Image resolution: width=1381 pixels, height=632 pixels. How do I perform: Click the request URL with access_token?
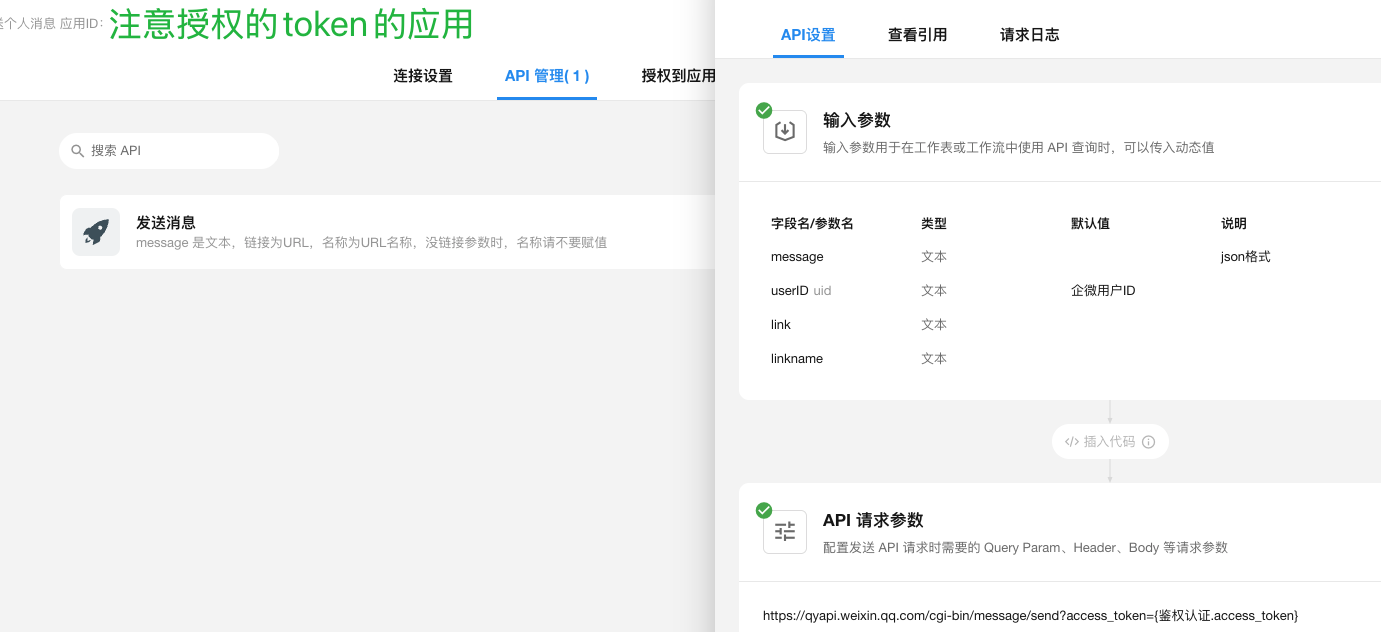[x=1030, y=615]
